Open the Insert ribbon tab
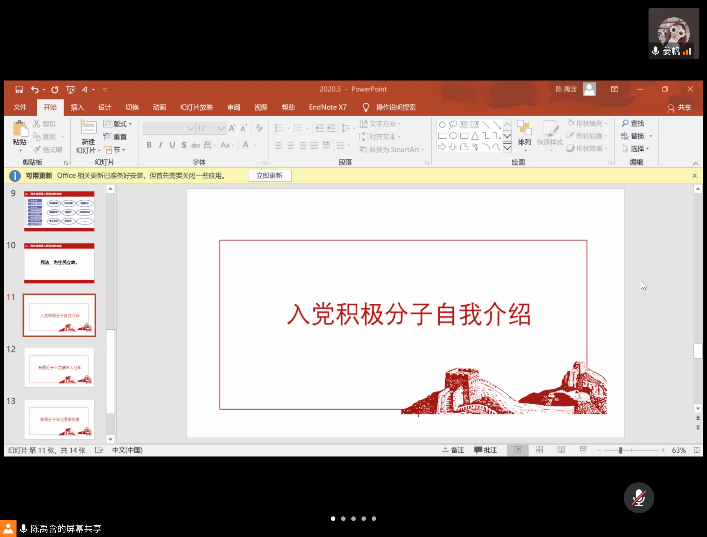707x537 pixels. (x=77, y=107)
